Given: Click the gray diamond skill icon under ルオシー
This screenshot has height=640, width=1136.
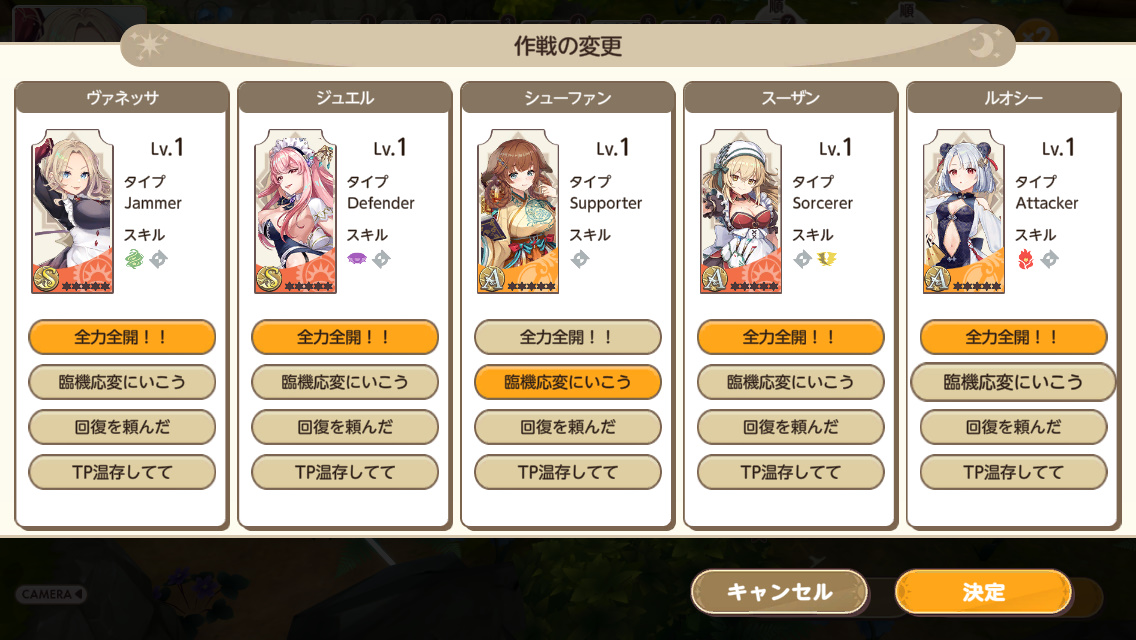Looking at the screenshot, I should pos(1049,259).
